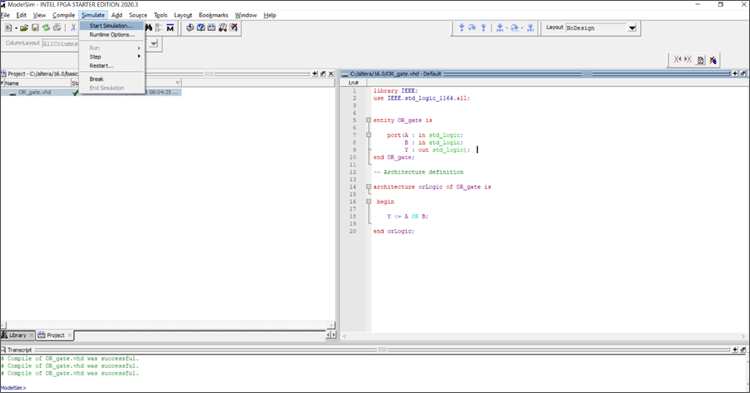750x393 pixels.
Task: Undock the Project pane
Action: tap(323, 74)
